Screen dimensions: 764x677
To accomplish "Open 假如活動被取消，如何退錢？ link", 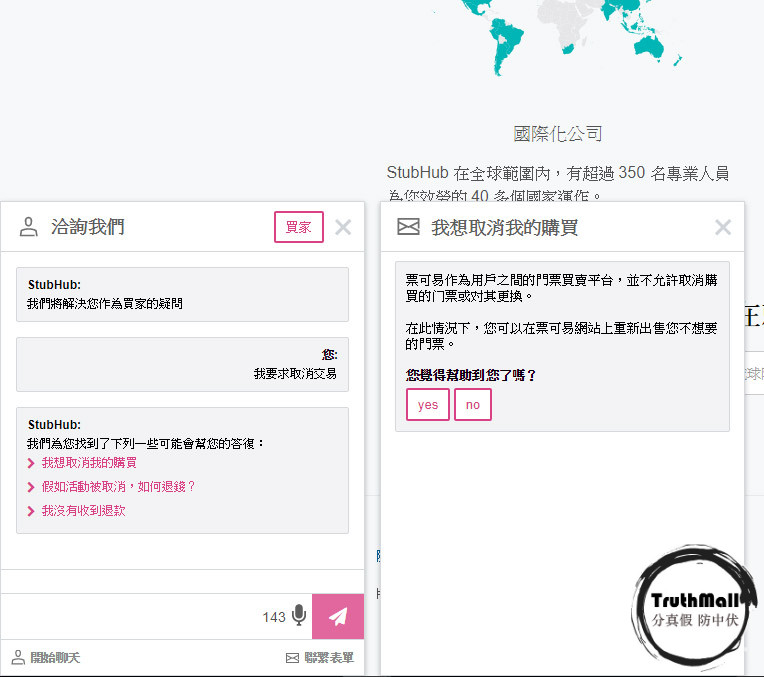I will tap(118, 486).
